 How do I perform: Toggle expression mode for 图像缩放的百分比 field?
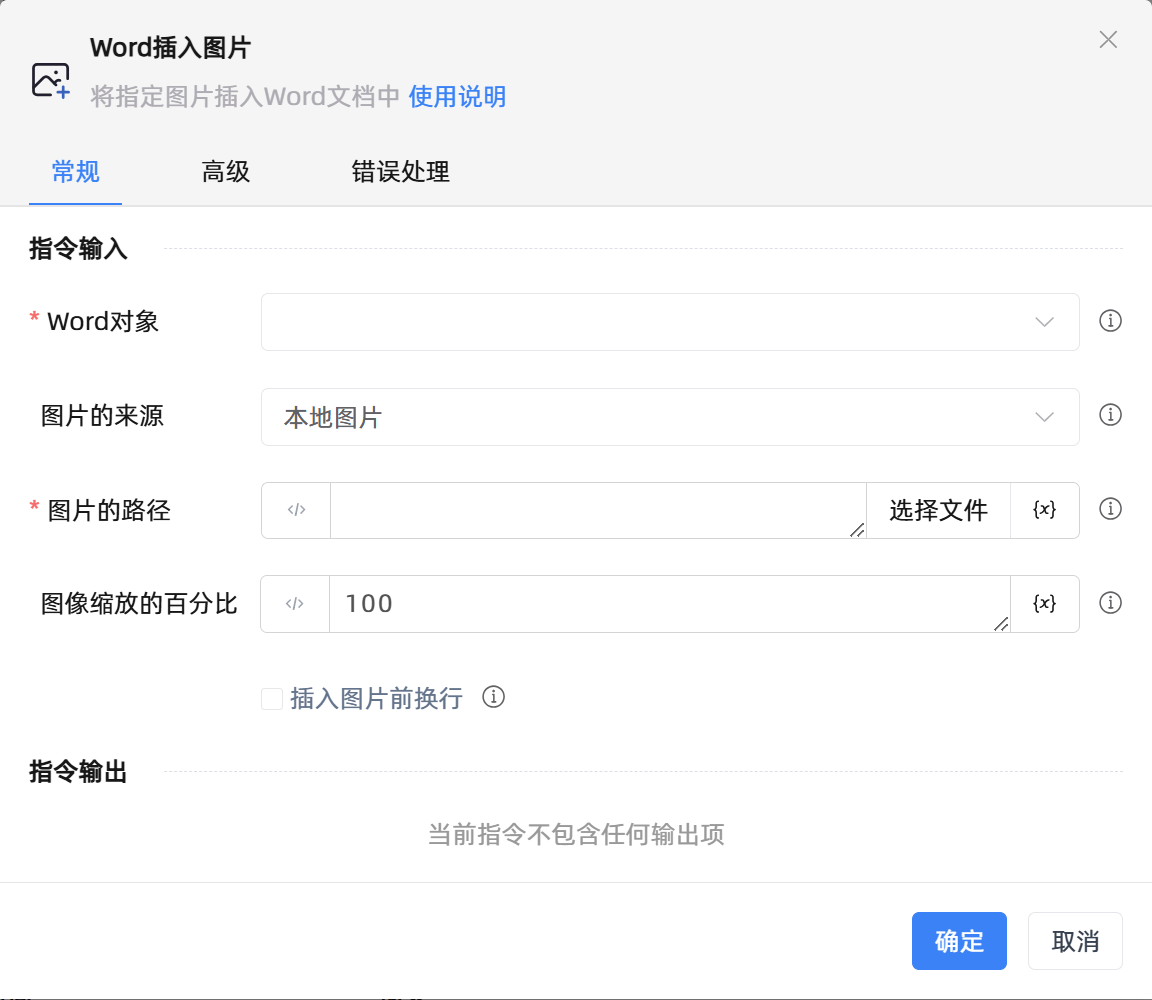click(295, 604)
